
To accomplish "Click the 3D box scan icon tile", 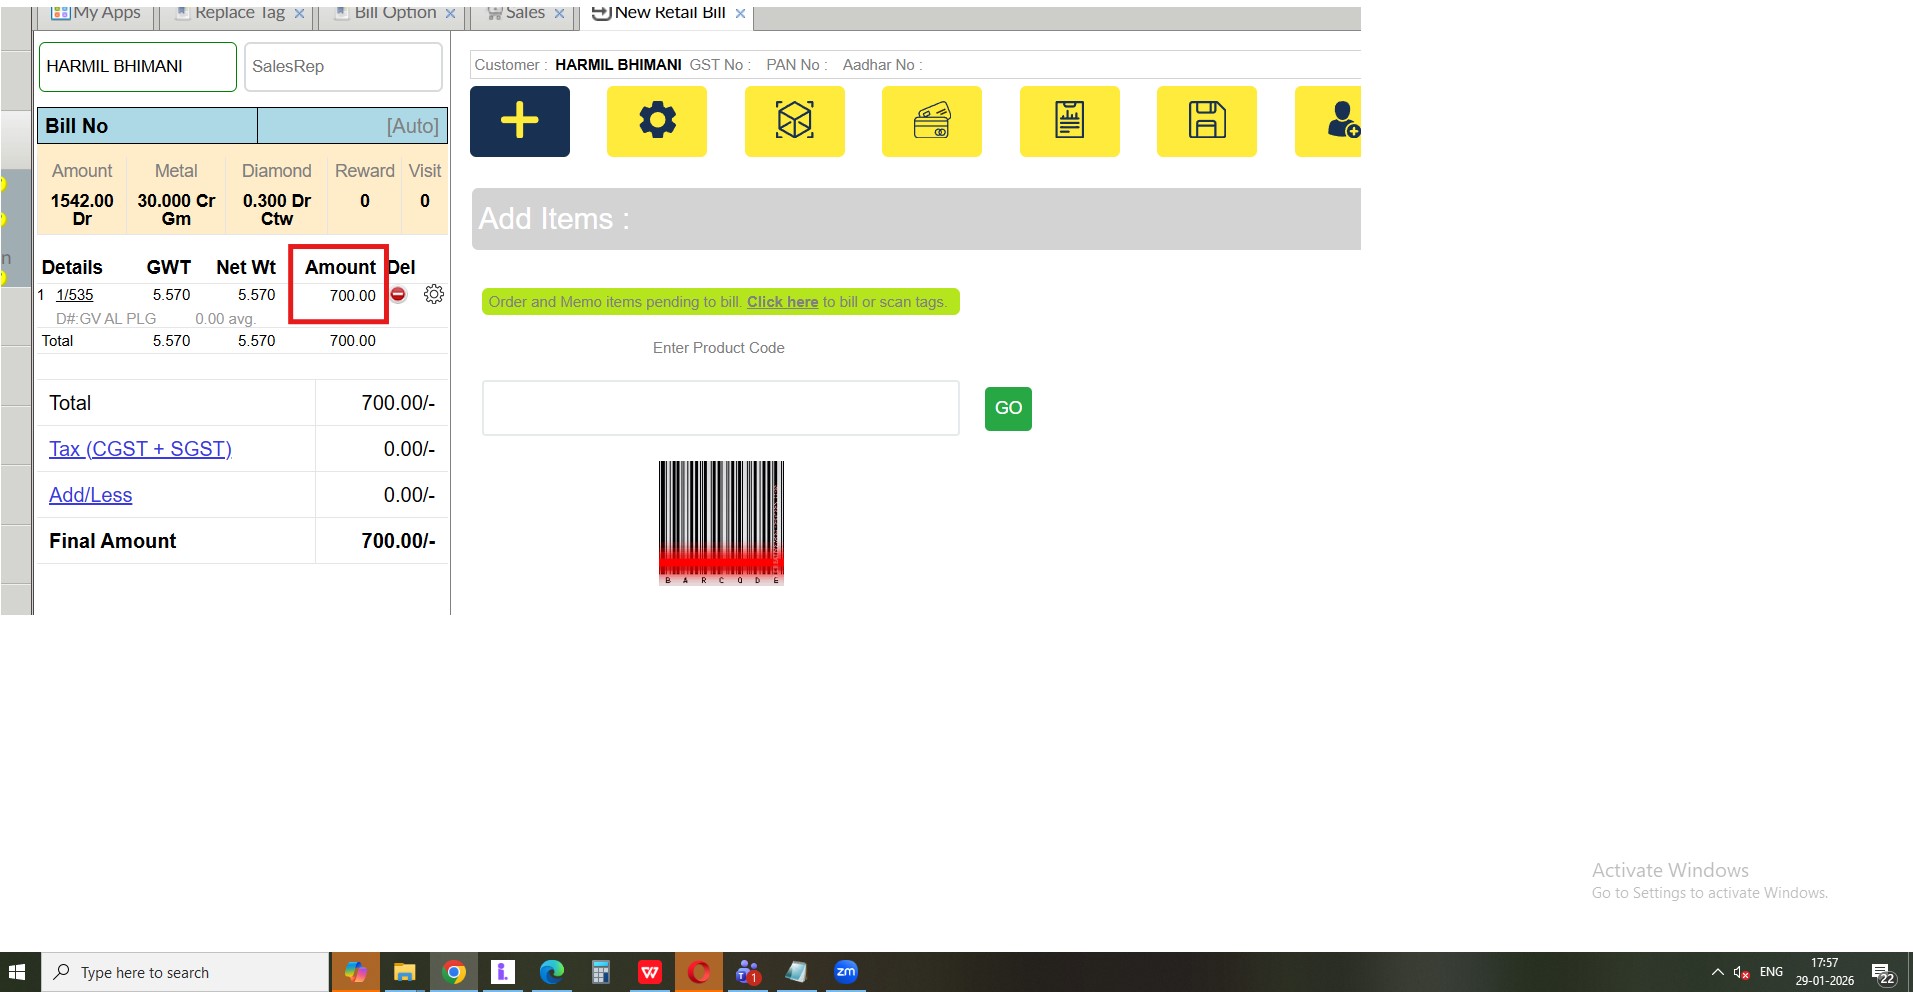I will (x=794, y=121).
